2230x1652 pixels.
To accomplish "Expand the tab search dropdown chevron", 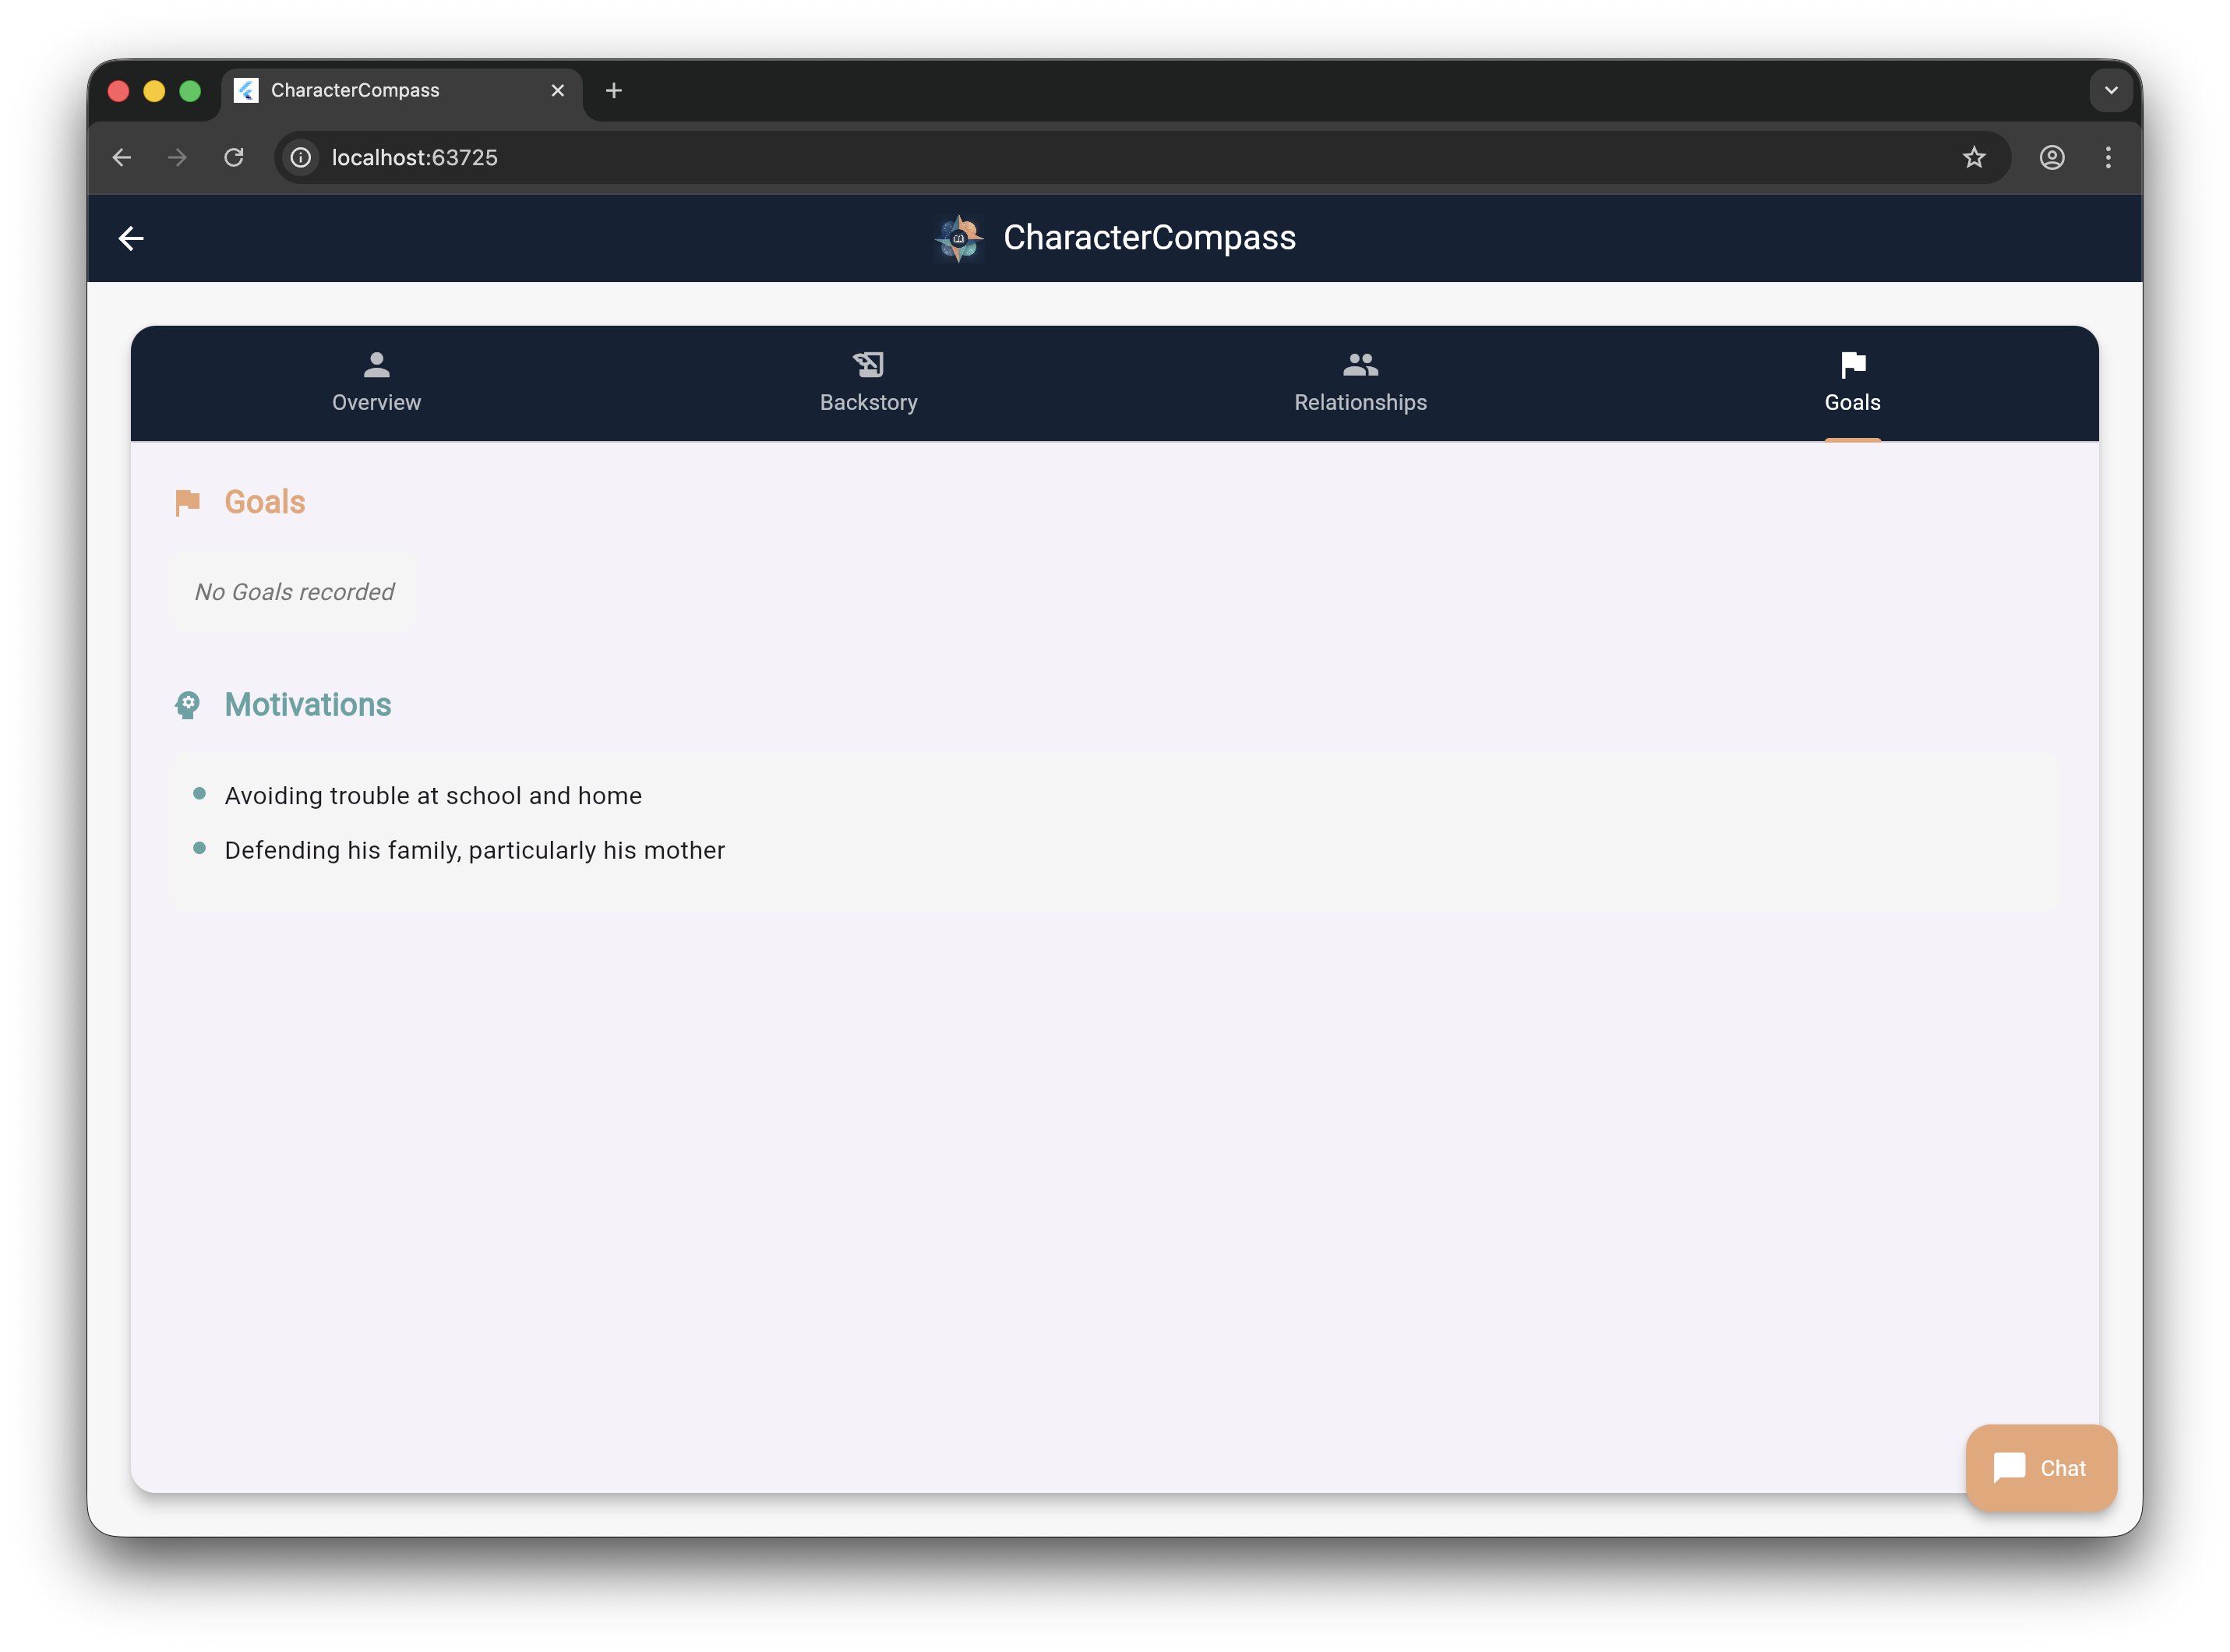I will coord(2110,90).
